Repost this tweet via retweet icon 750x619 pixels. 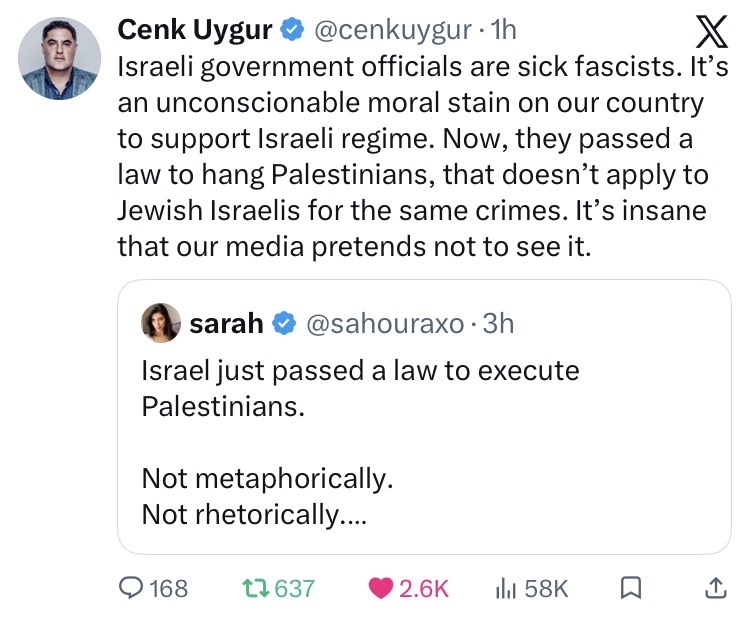click(254, 588)
